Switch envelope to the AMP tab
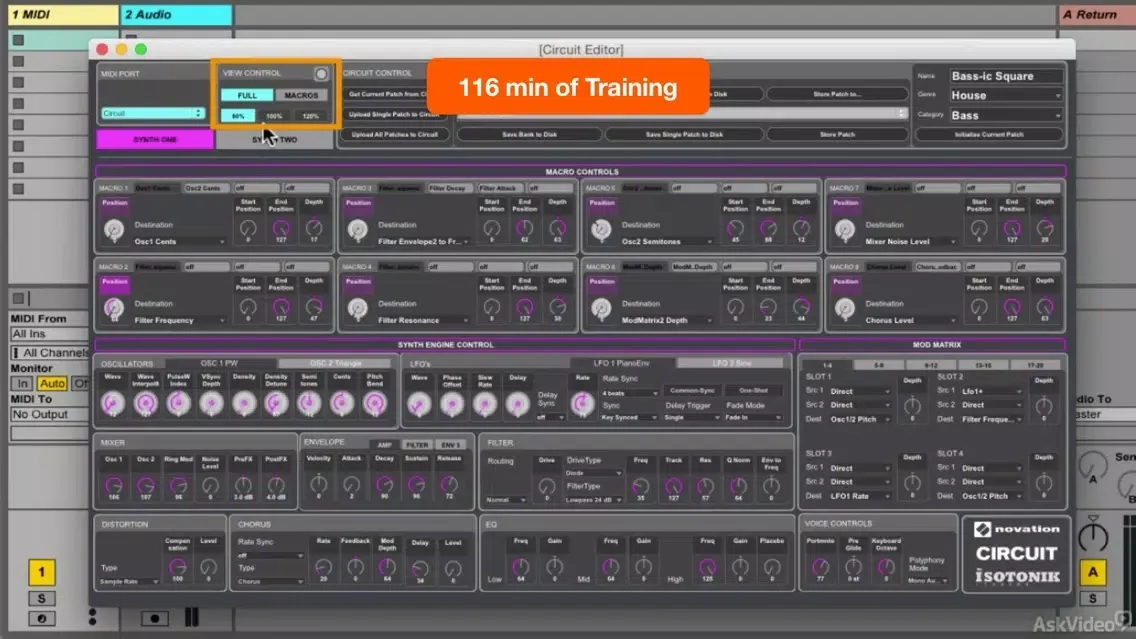This screenshot has width=1136, height=639. 384,445
